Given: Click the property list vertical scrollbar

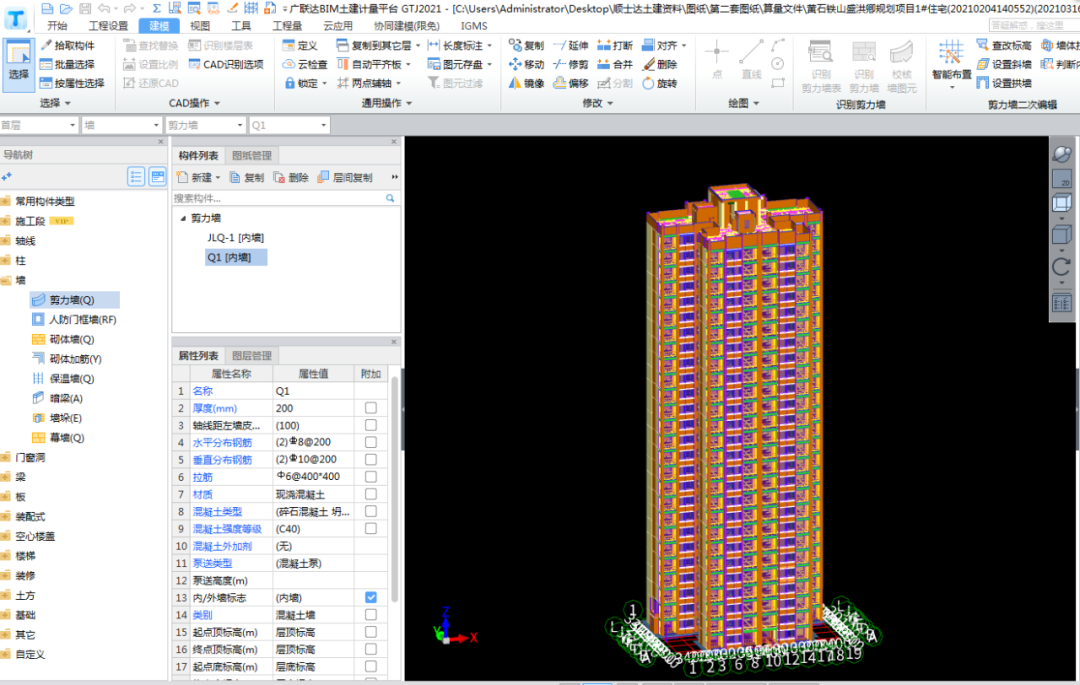Looking at the screenshot, I should point(395,489).
